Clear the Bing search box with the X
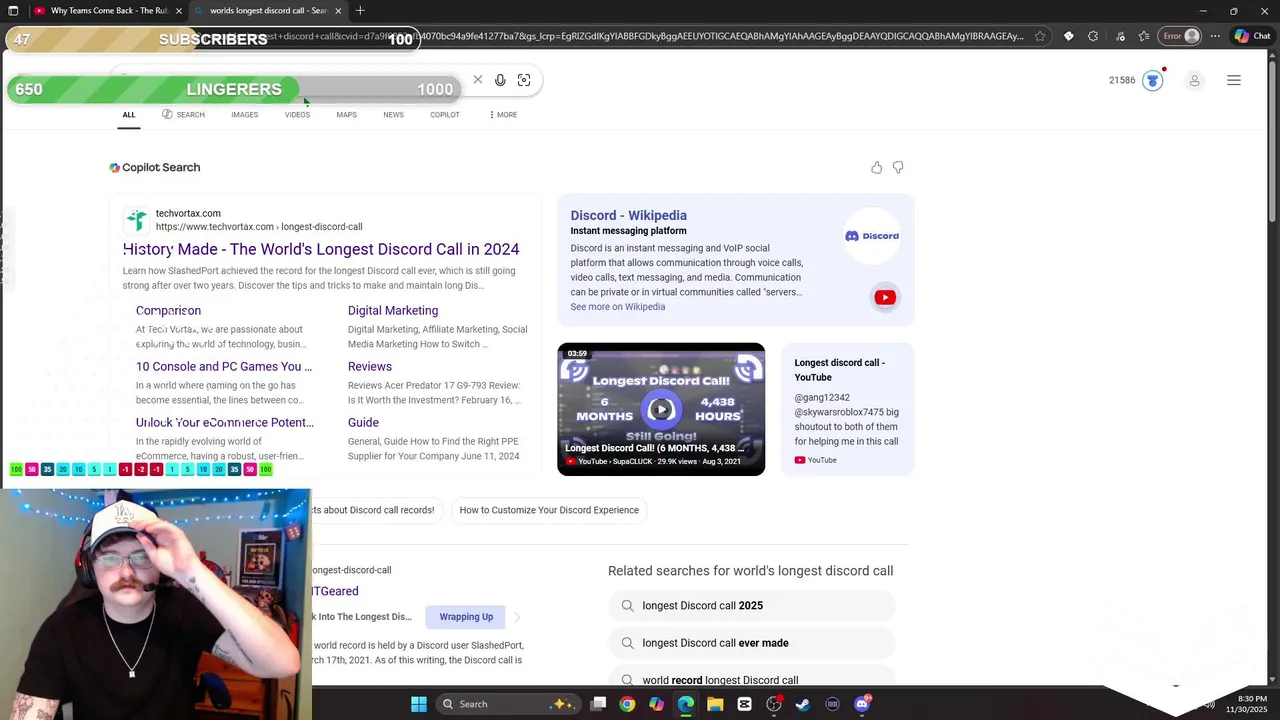 478,80
